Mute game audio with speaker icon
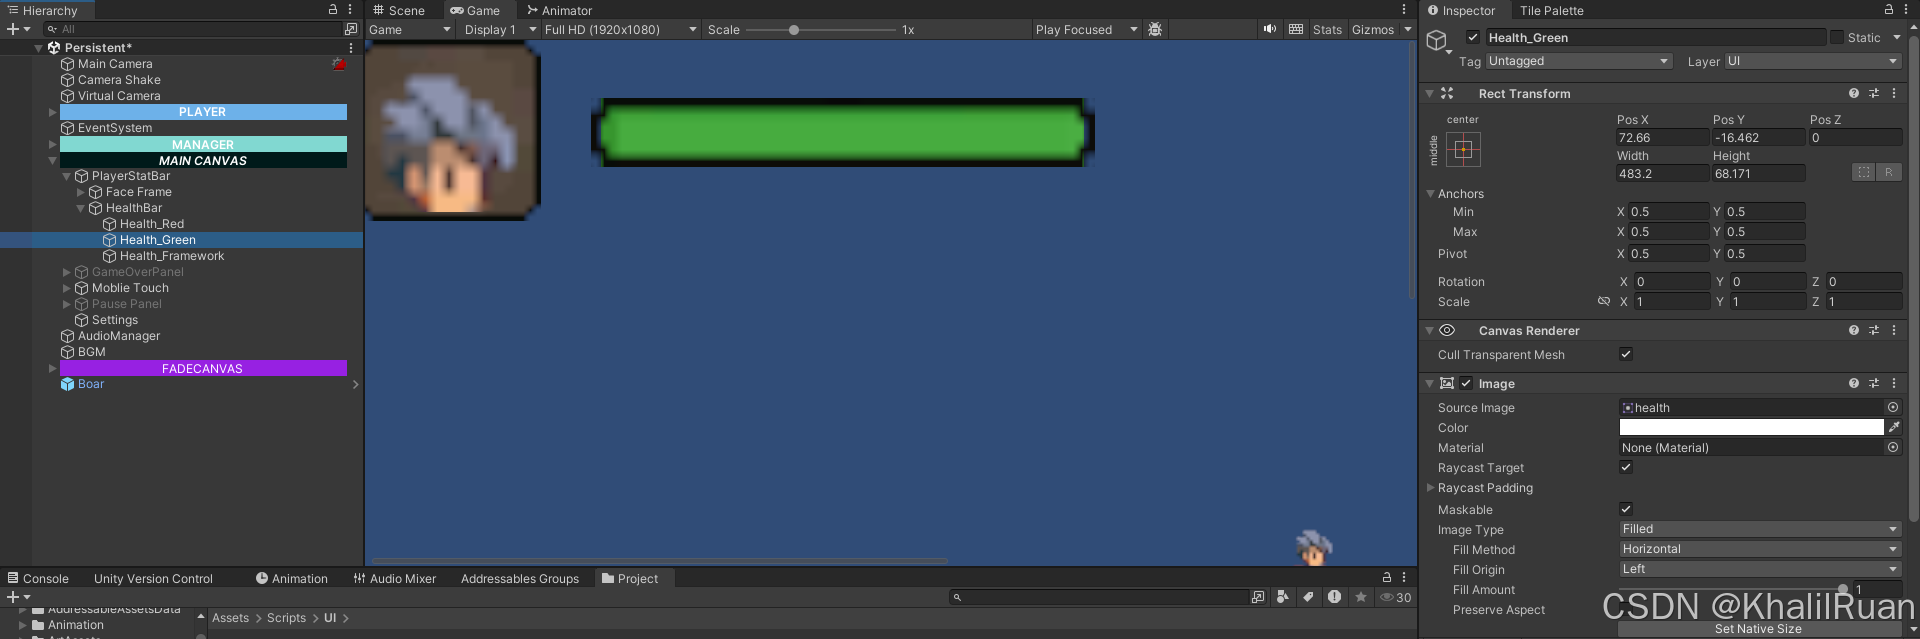This screenshot has width=1920, height=639. [1270, 29]
